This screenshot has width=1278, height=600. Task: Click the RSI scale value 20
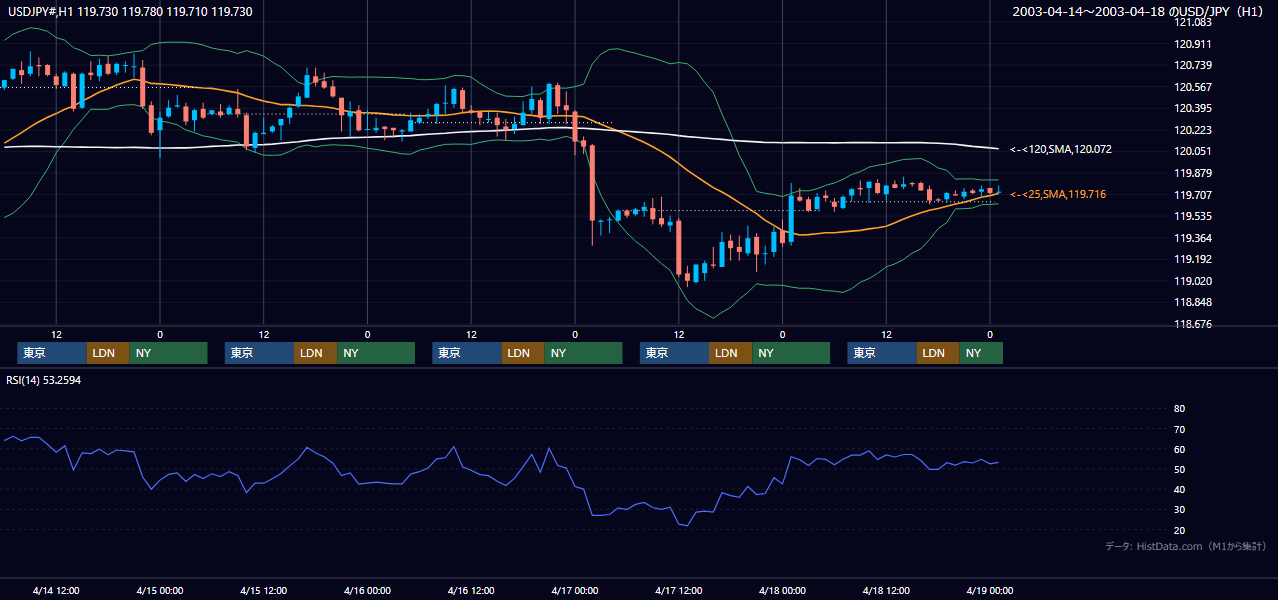coord(1179,530)
